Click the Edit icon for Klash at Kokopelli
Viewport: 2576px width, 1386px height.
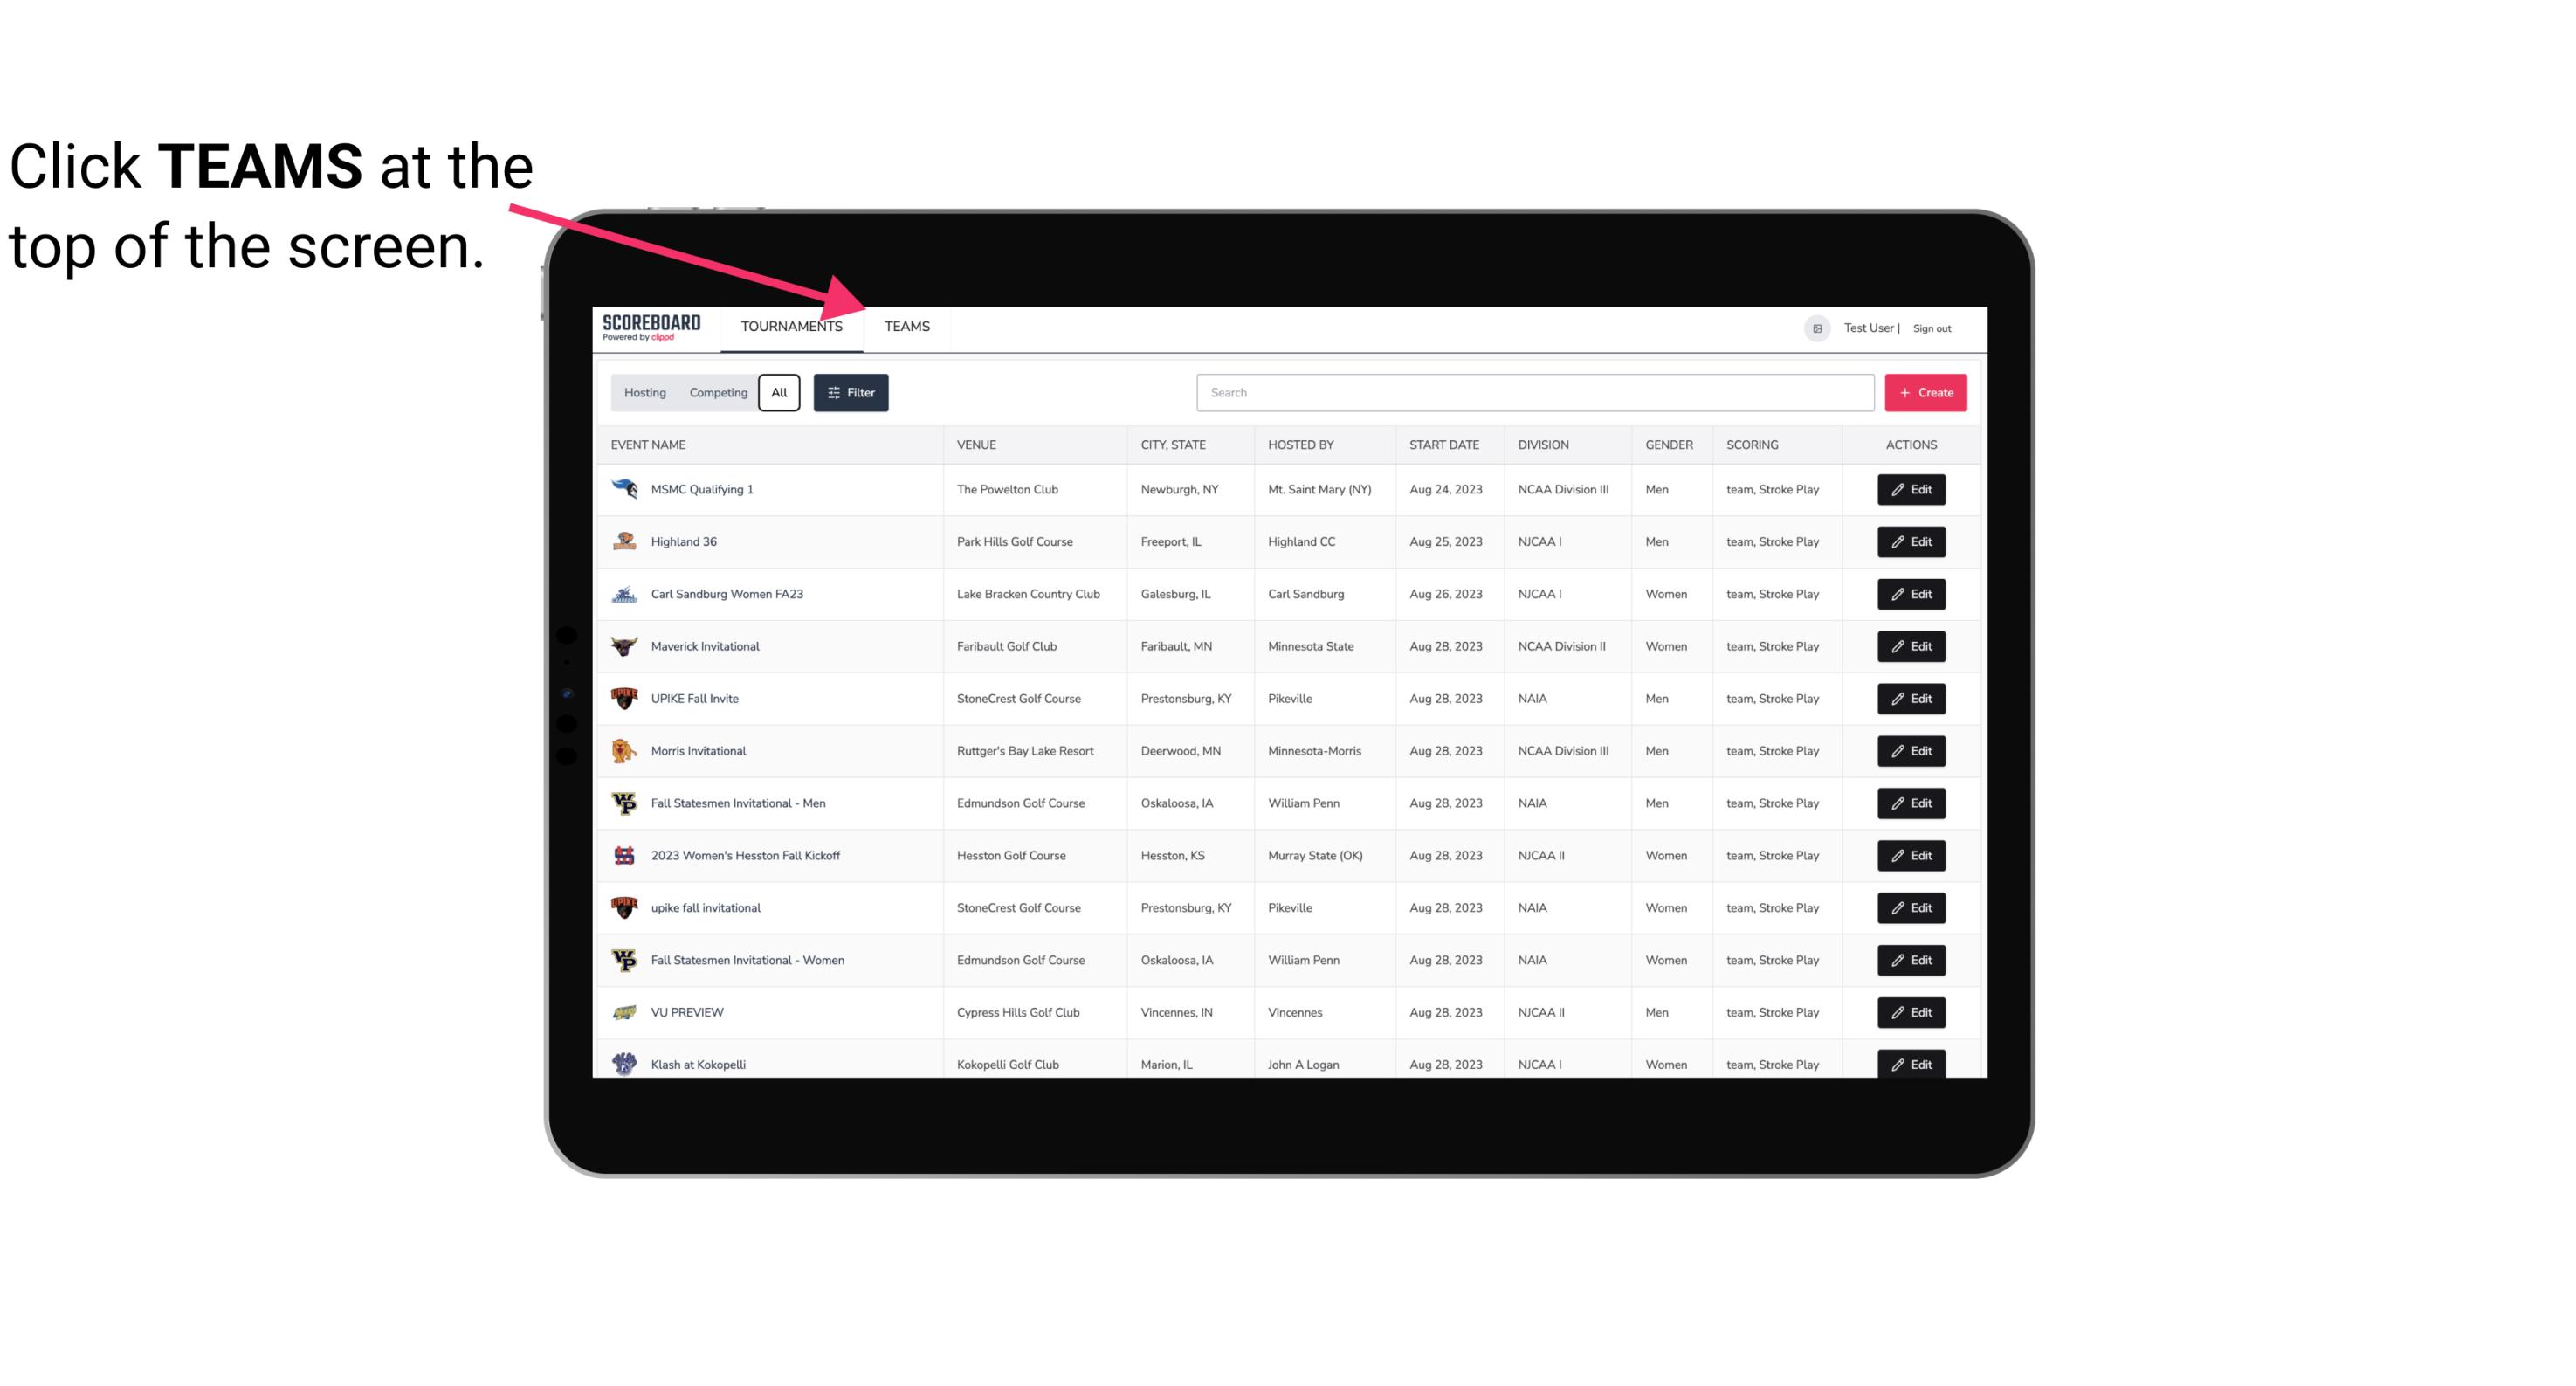point(1911,1064)
